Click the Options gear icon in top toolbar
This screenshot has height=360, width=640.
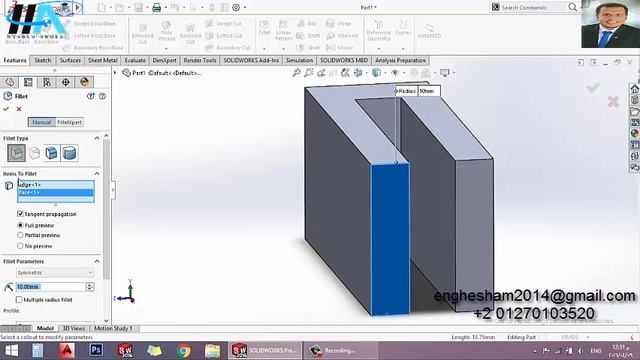point(236,7)
